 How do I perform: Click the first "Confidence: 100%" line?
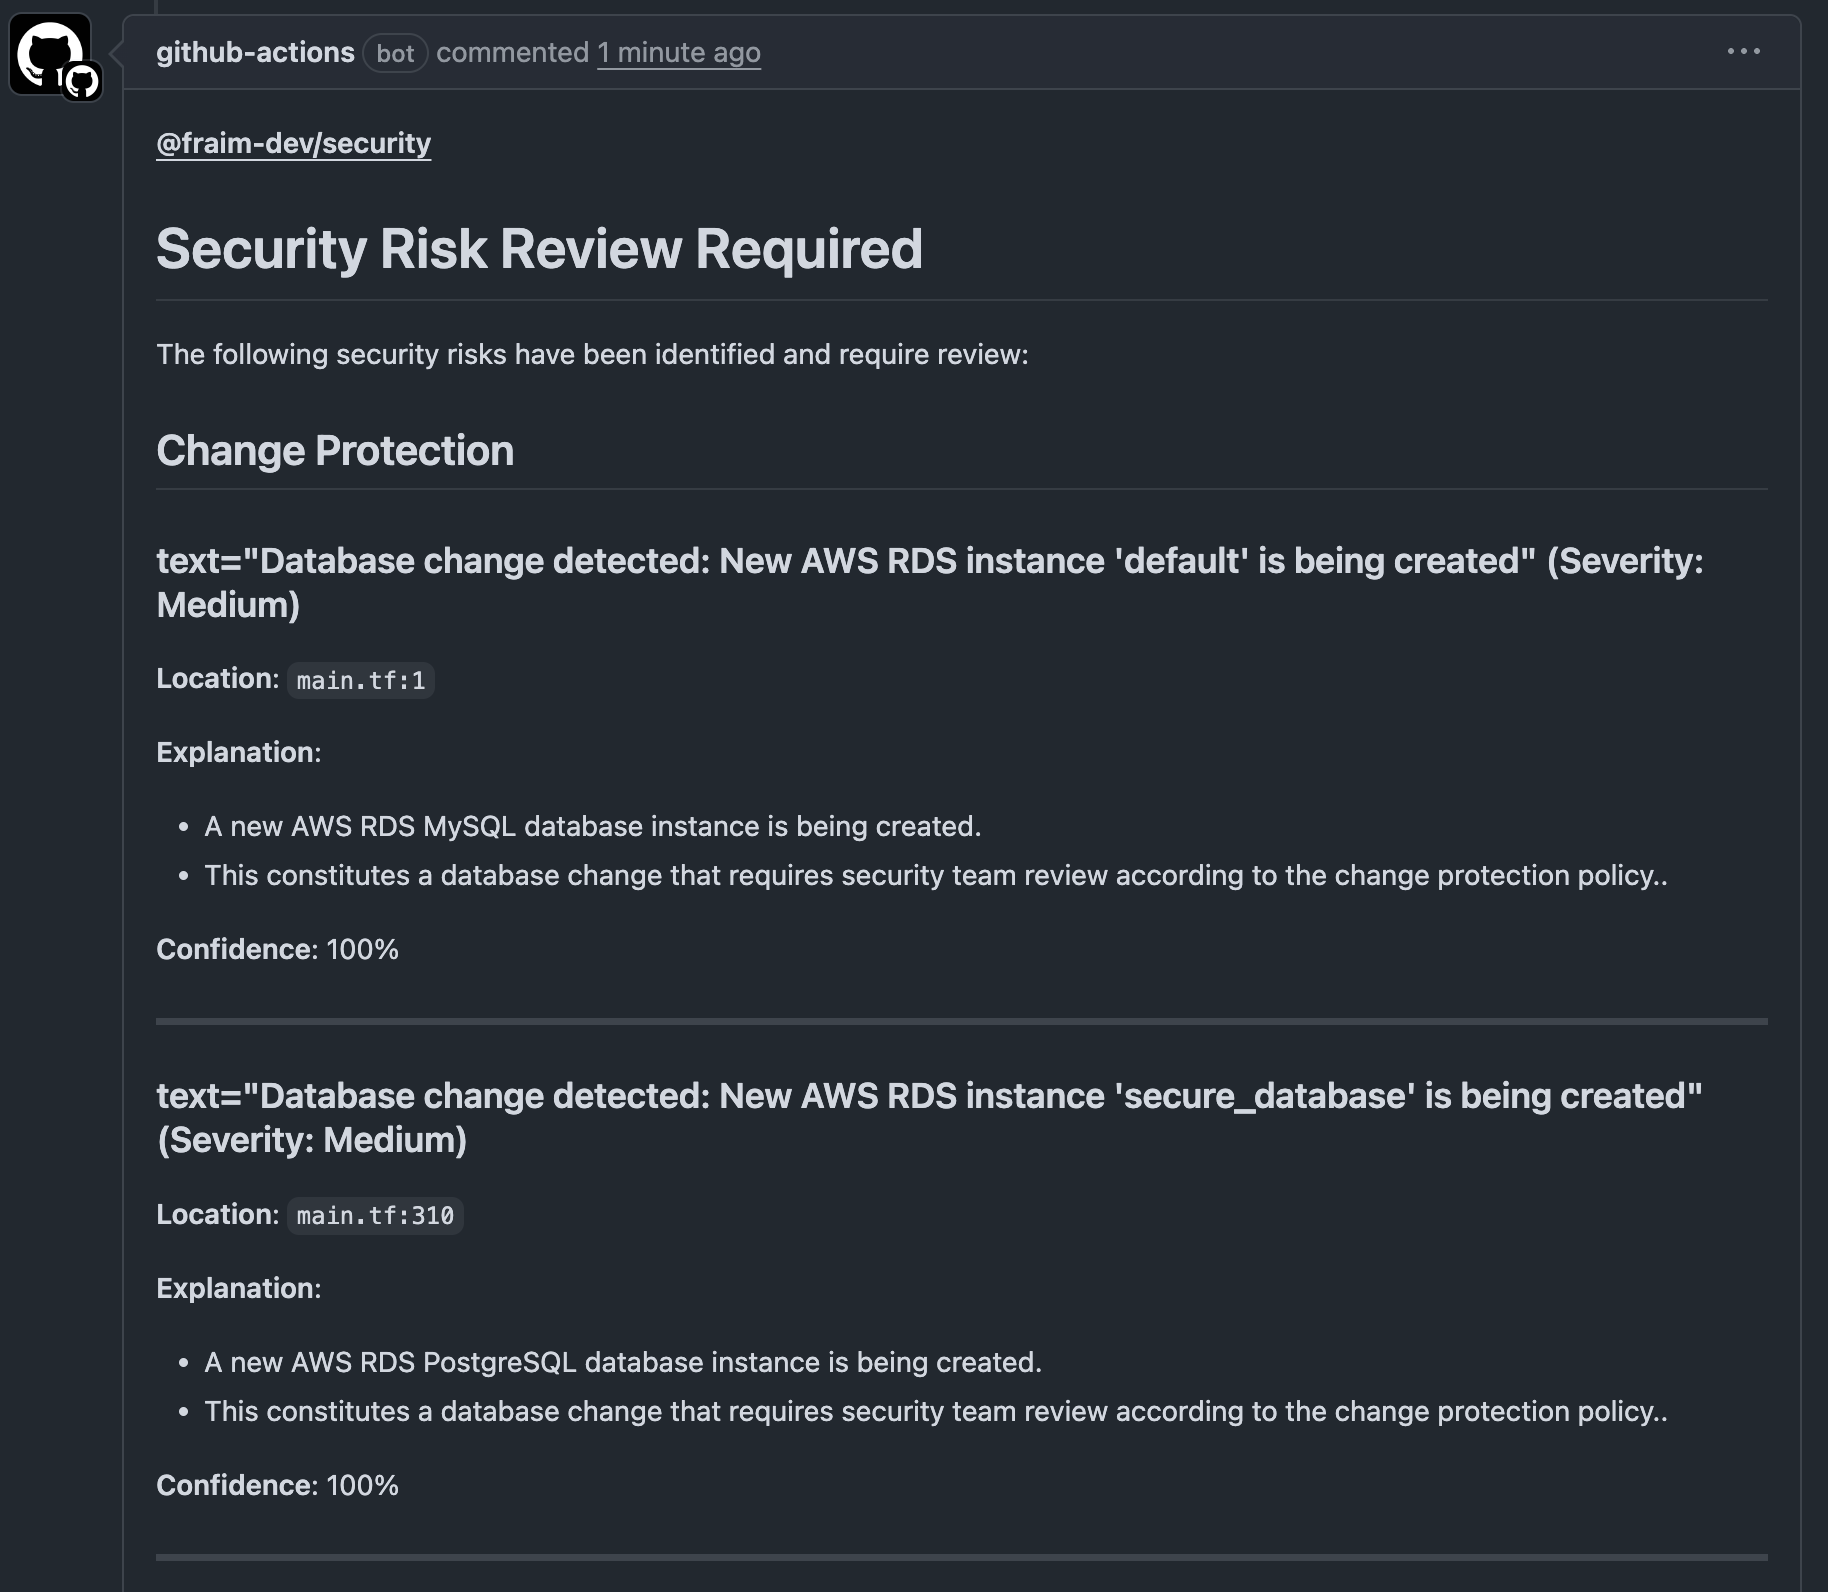pyautogui.click(x=277, y=949)
